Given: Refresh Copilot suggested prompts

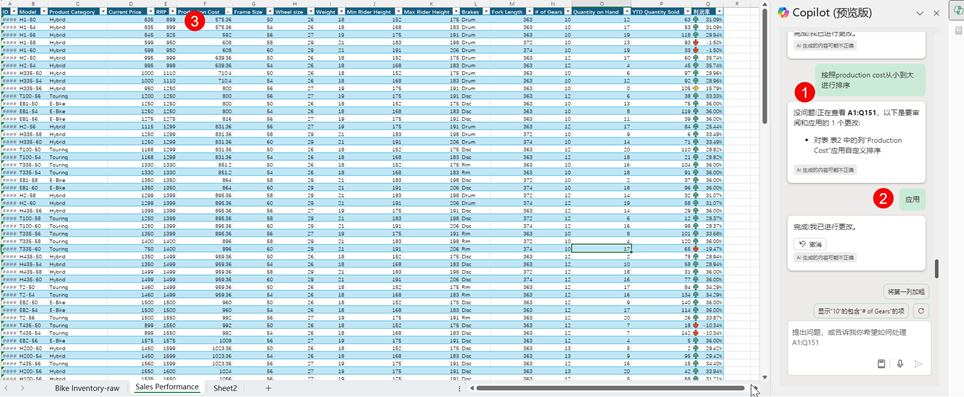Looking at the screenshot, I should point(920,311).
